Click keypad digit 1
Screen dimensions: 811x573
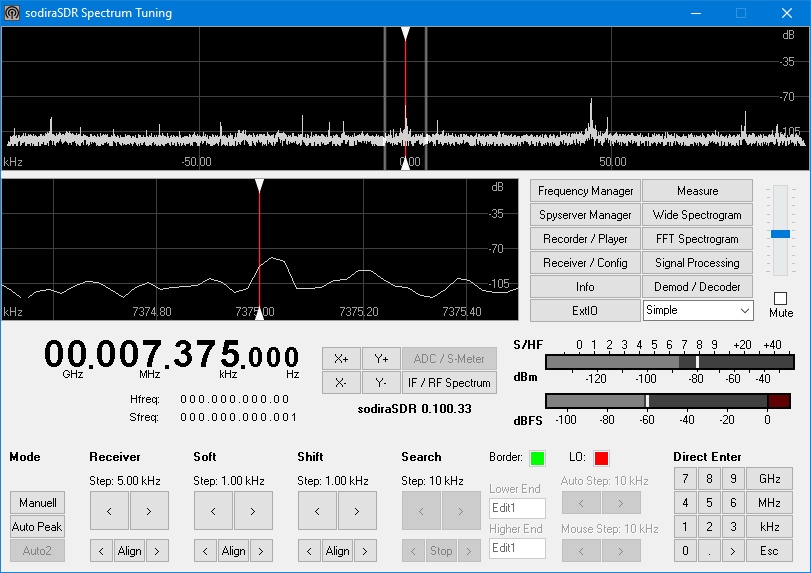[x=685, y=526]
